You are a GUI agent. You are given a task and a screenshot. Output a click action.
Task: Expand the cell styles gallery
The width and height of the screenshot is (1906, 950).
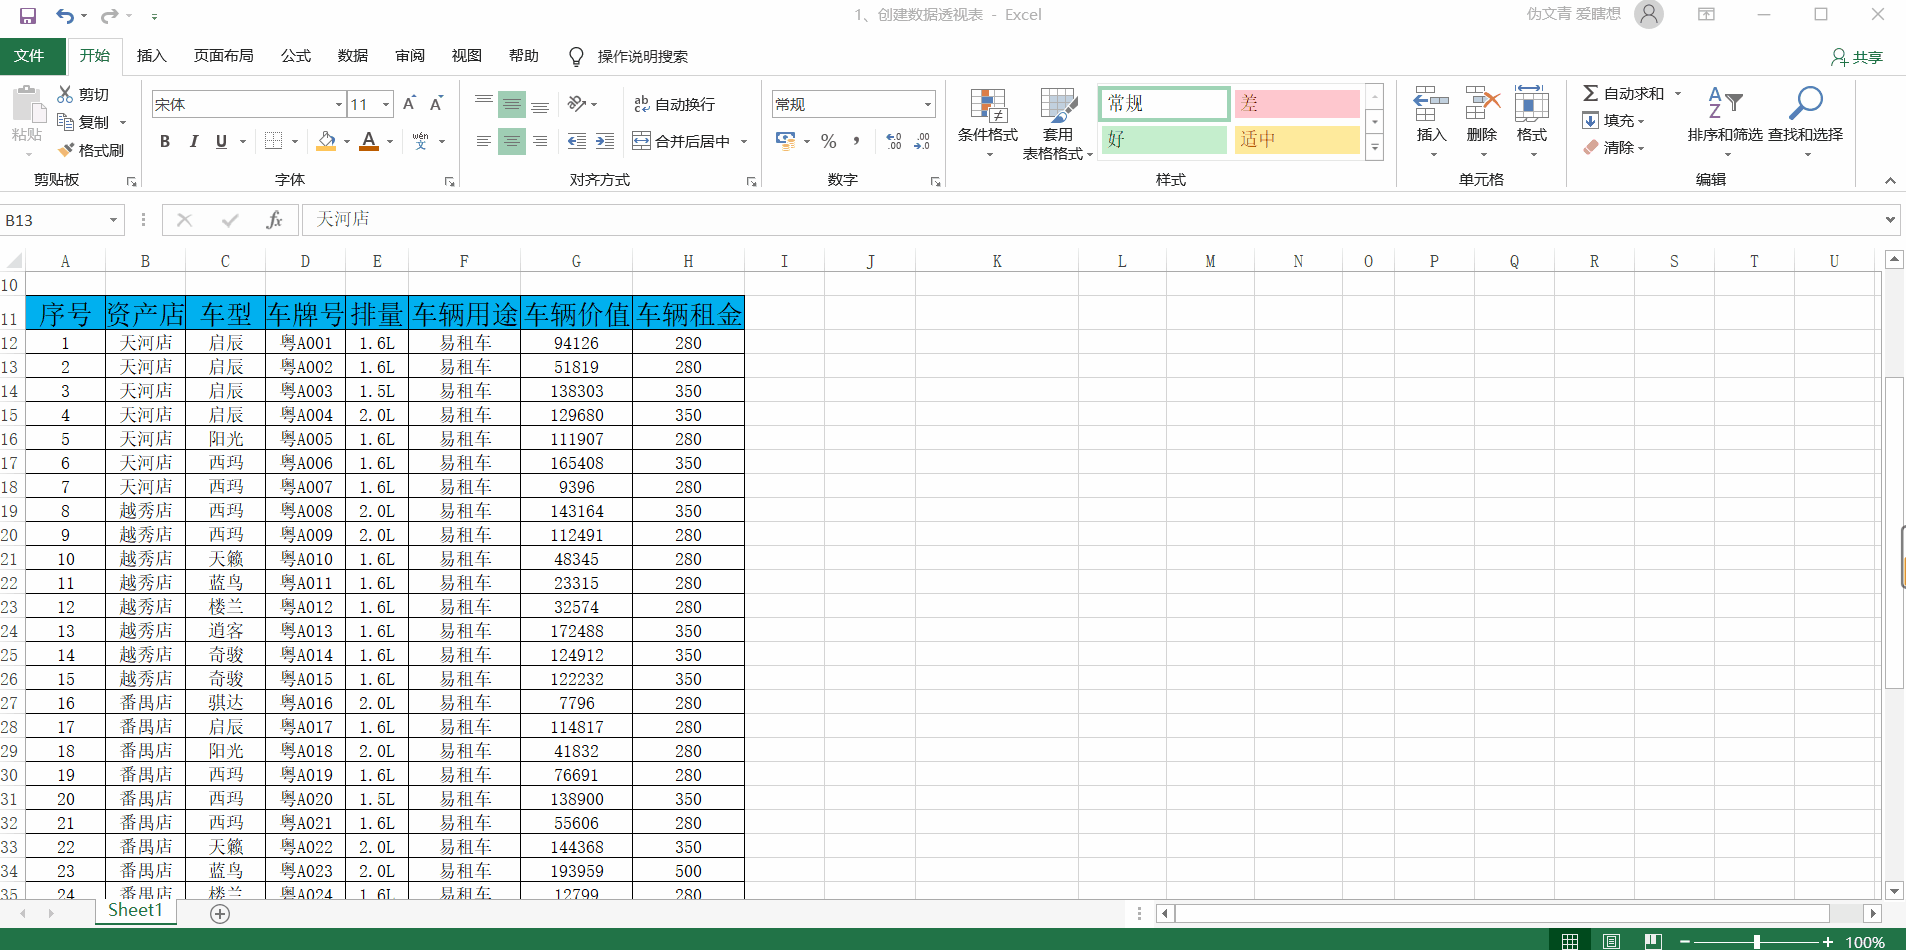(1375, 148)
